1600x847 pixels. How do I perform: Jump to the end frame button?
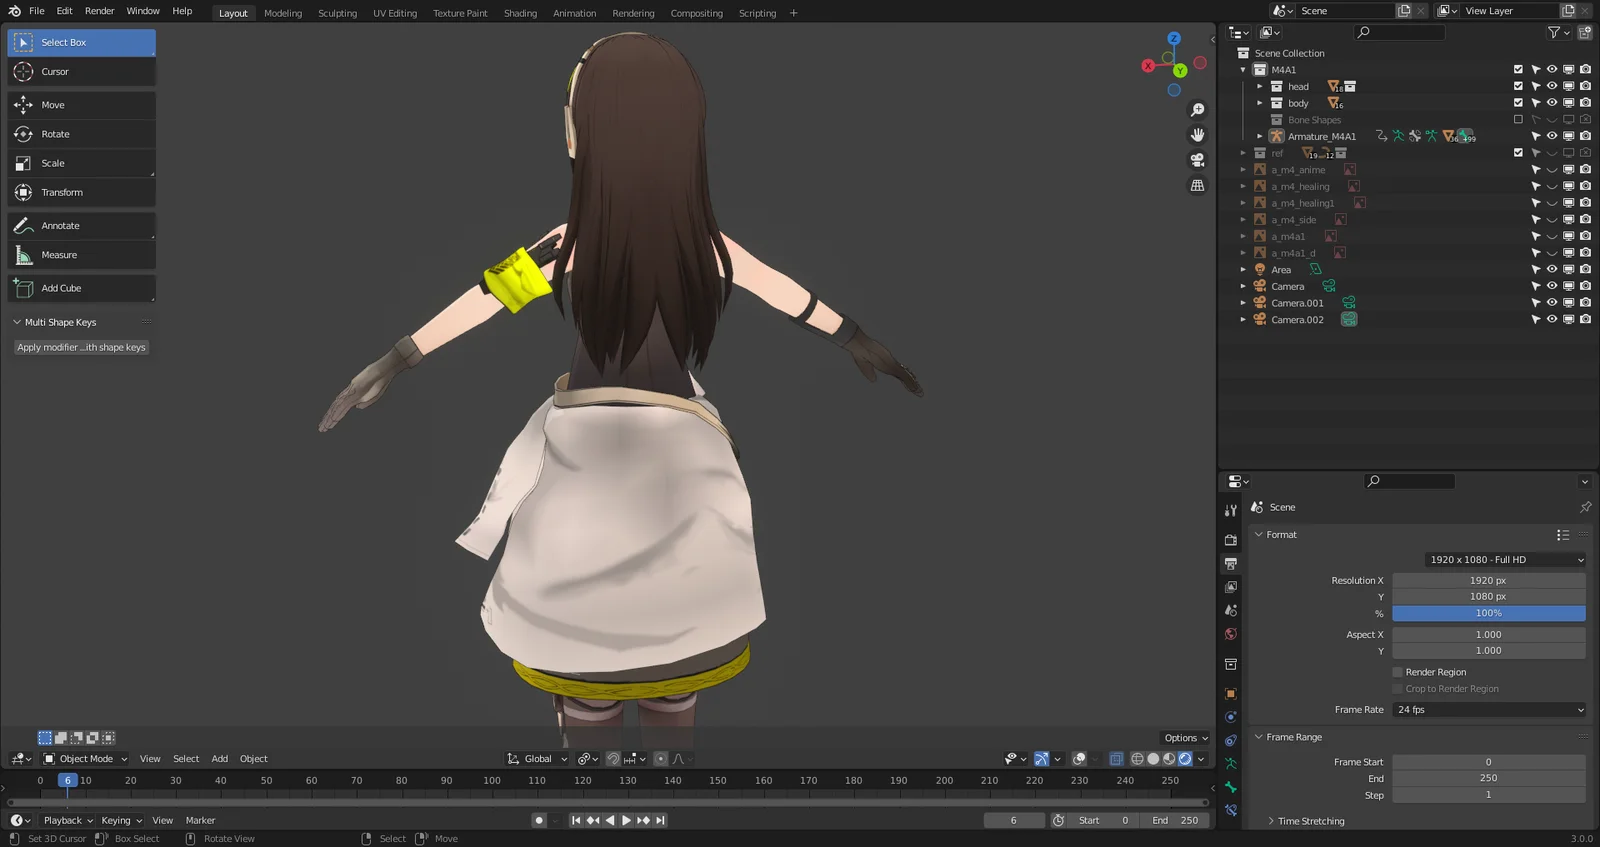pyautogui.click(x=660, y=820)
